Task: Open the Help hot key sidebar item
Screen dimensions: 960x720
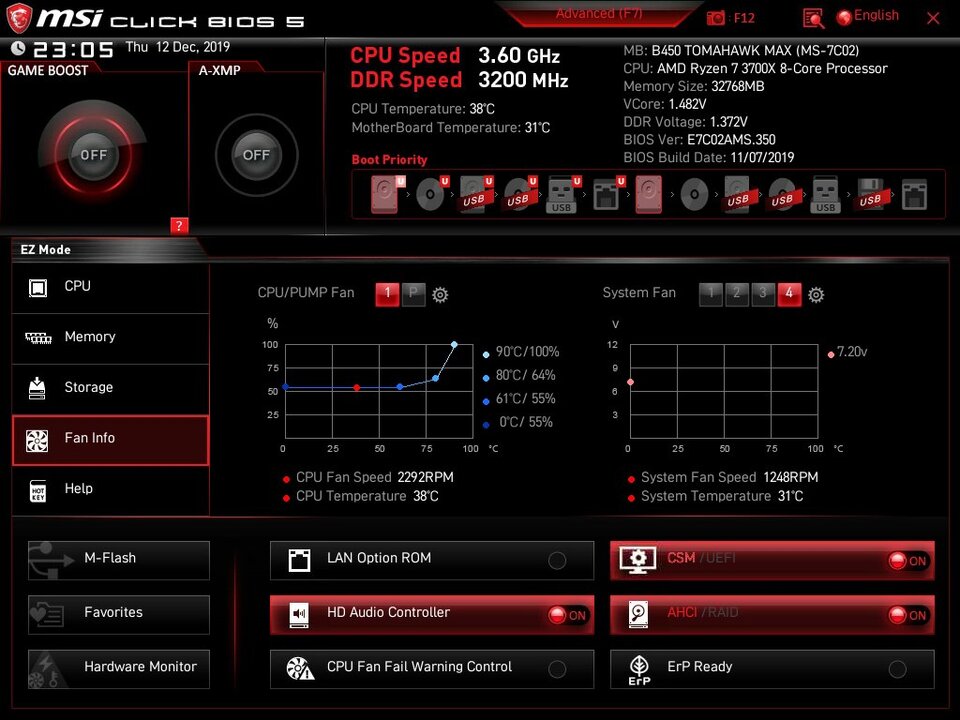Action: 111,490
